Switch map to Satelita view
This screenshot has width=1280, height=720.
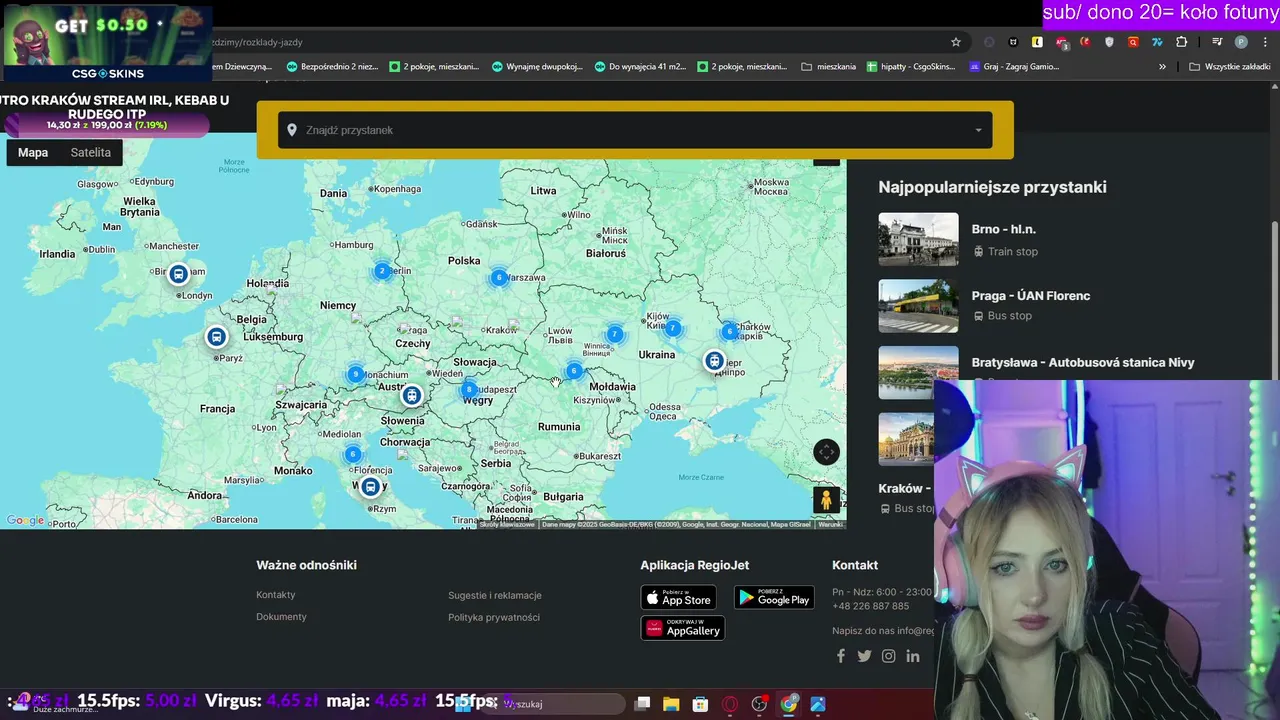91,153
